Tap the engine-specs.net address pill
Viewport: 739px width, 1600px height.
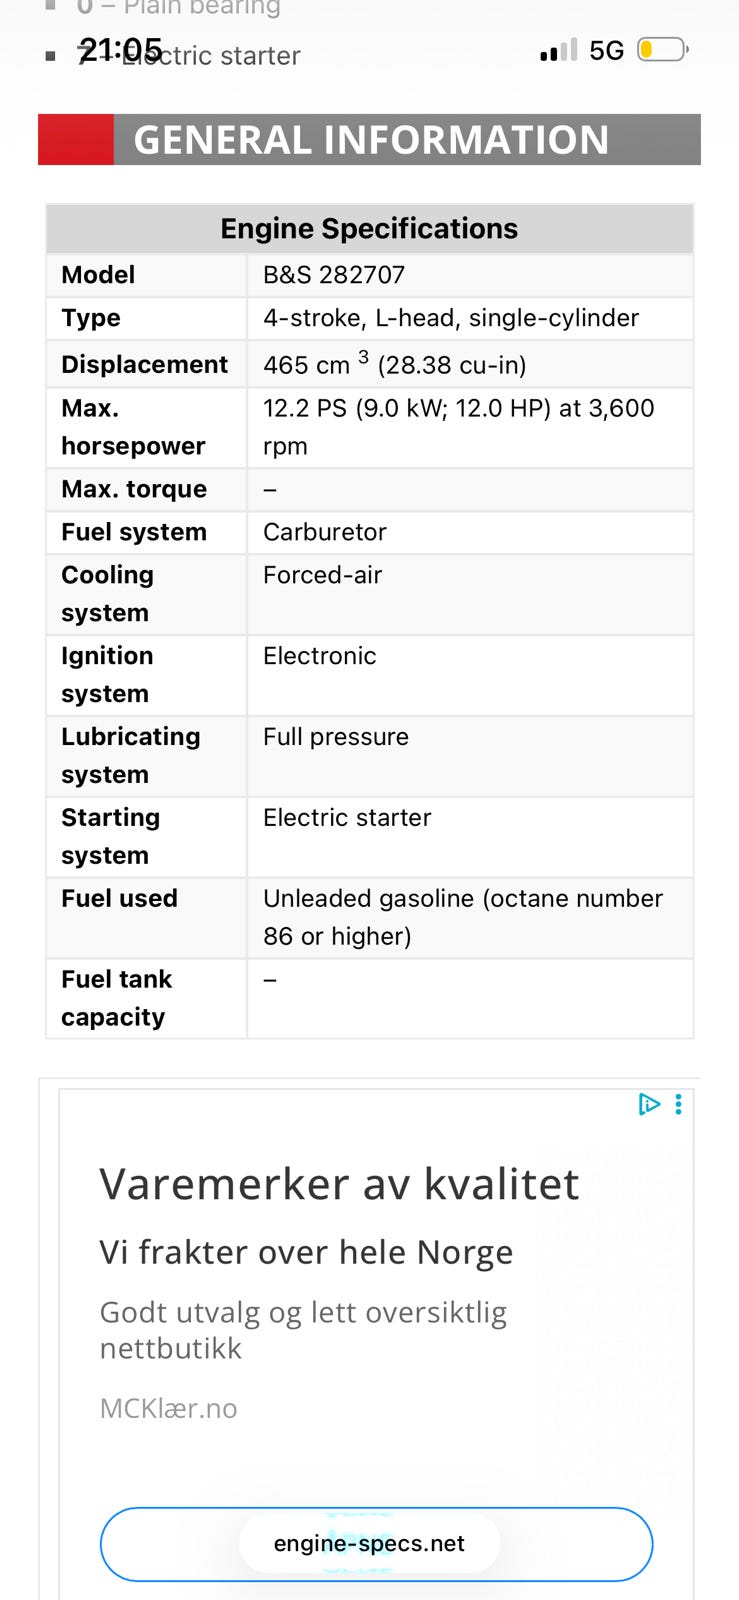click(369, 1543)
